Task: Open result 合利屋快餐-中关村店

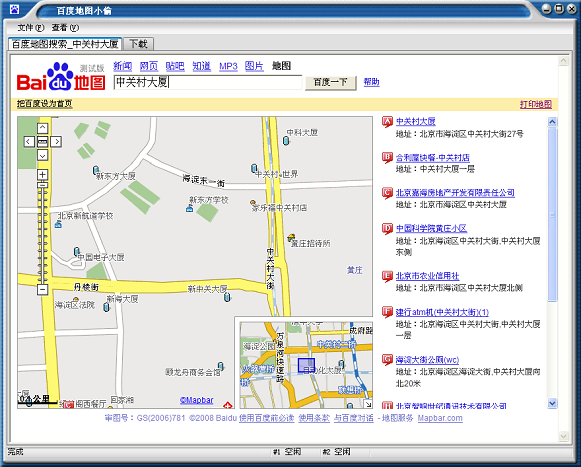Action: coord(433,158)
